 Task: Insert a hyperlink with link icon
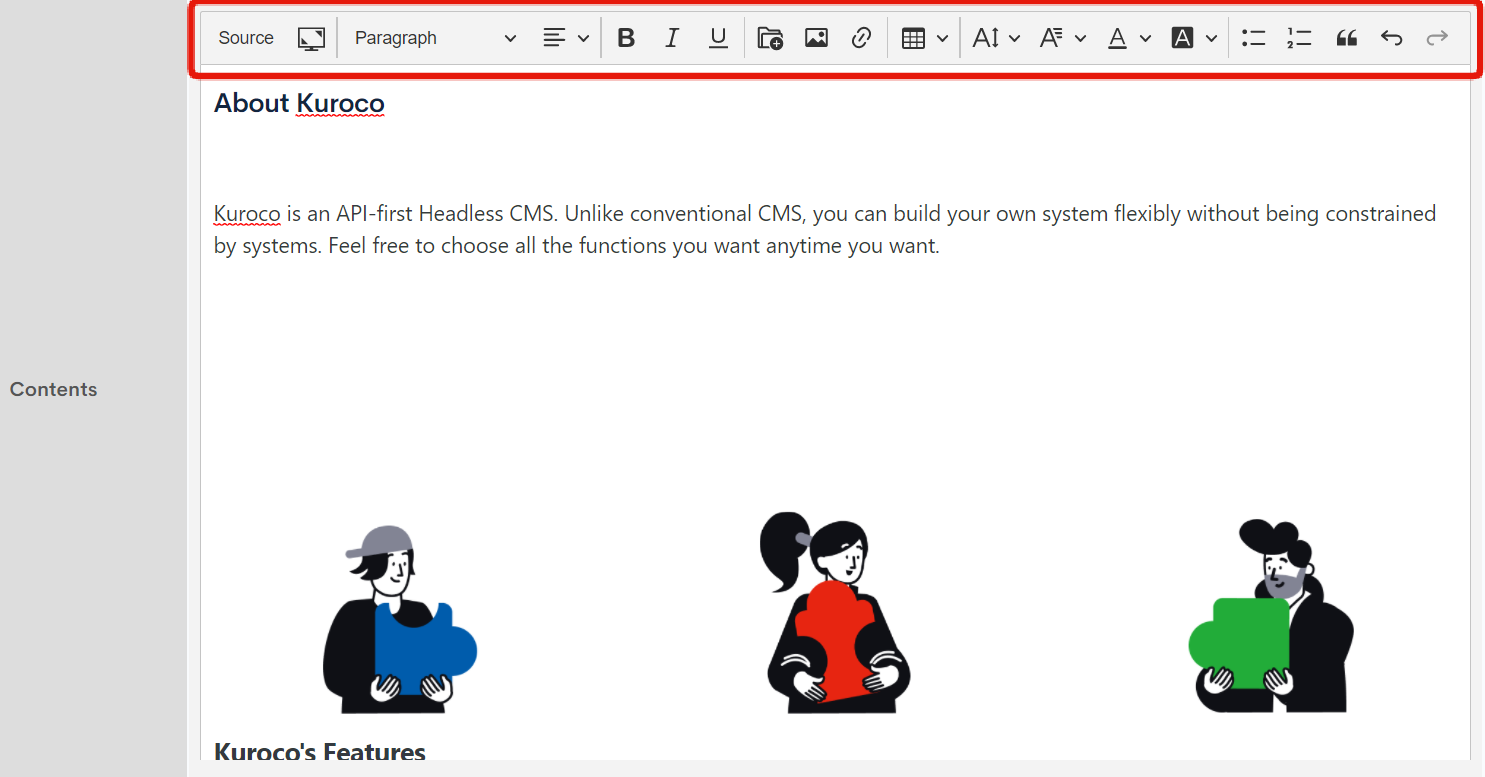point(861,38)
